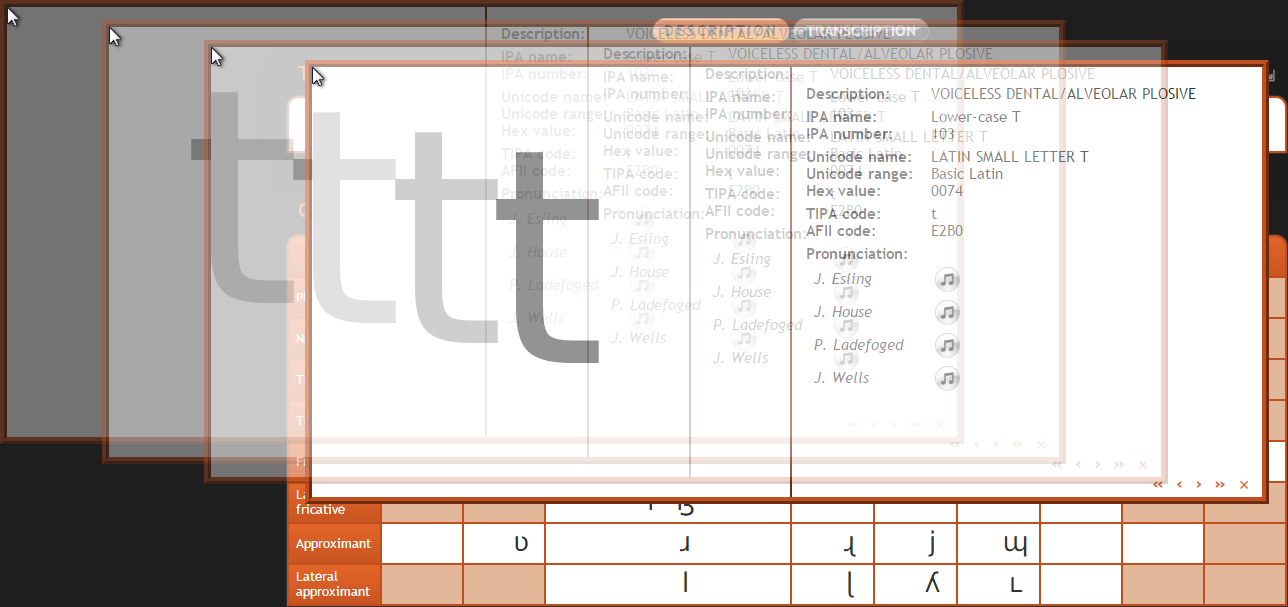Jump to first symbol with double-left arrow
Screen dimensions: 1288x607
click(1158, 485)
